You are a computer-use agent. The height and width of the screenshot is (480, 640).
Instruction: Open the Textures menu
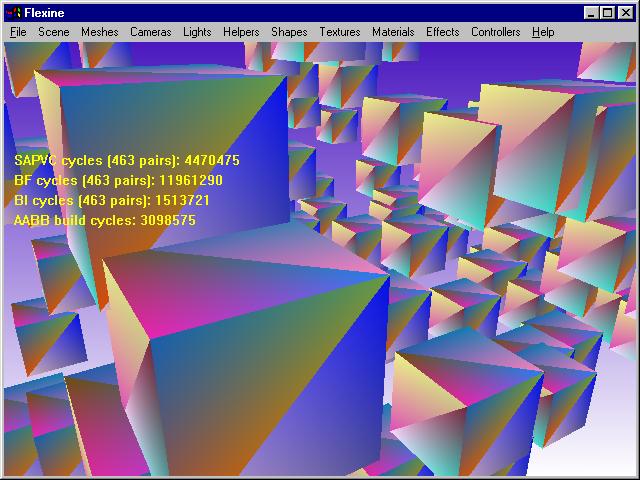[340, 32]
